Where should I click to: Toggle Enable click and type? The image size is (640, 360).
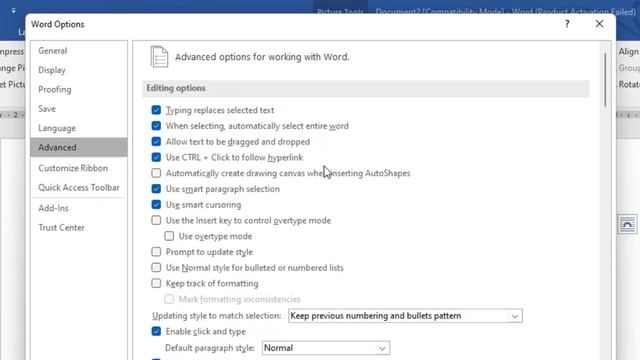[x=156, y=331]
